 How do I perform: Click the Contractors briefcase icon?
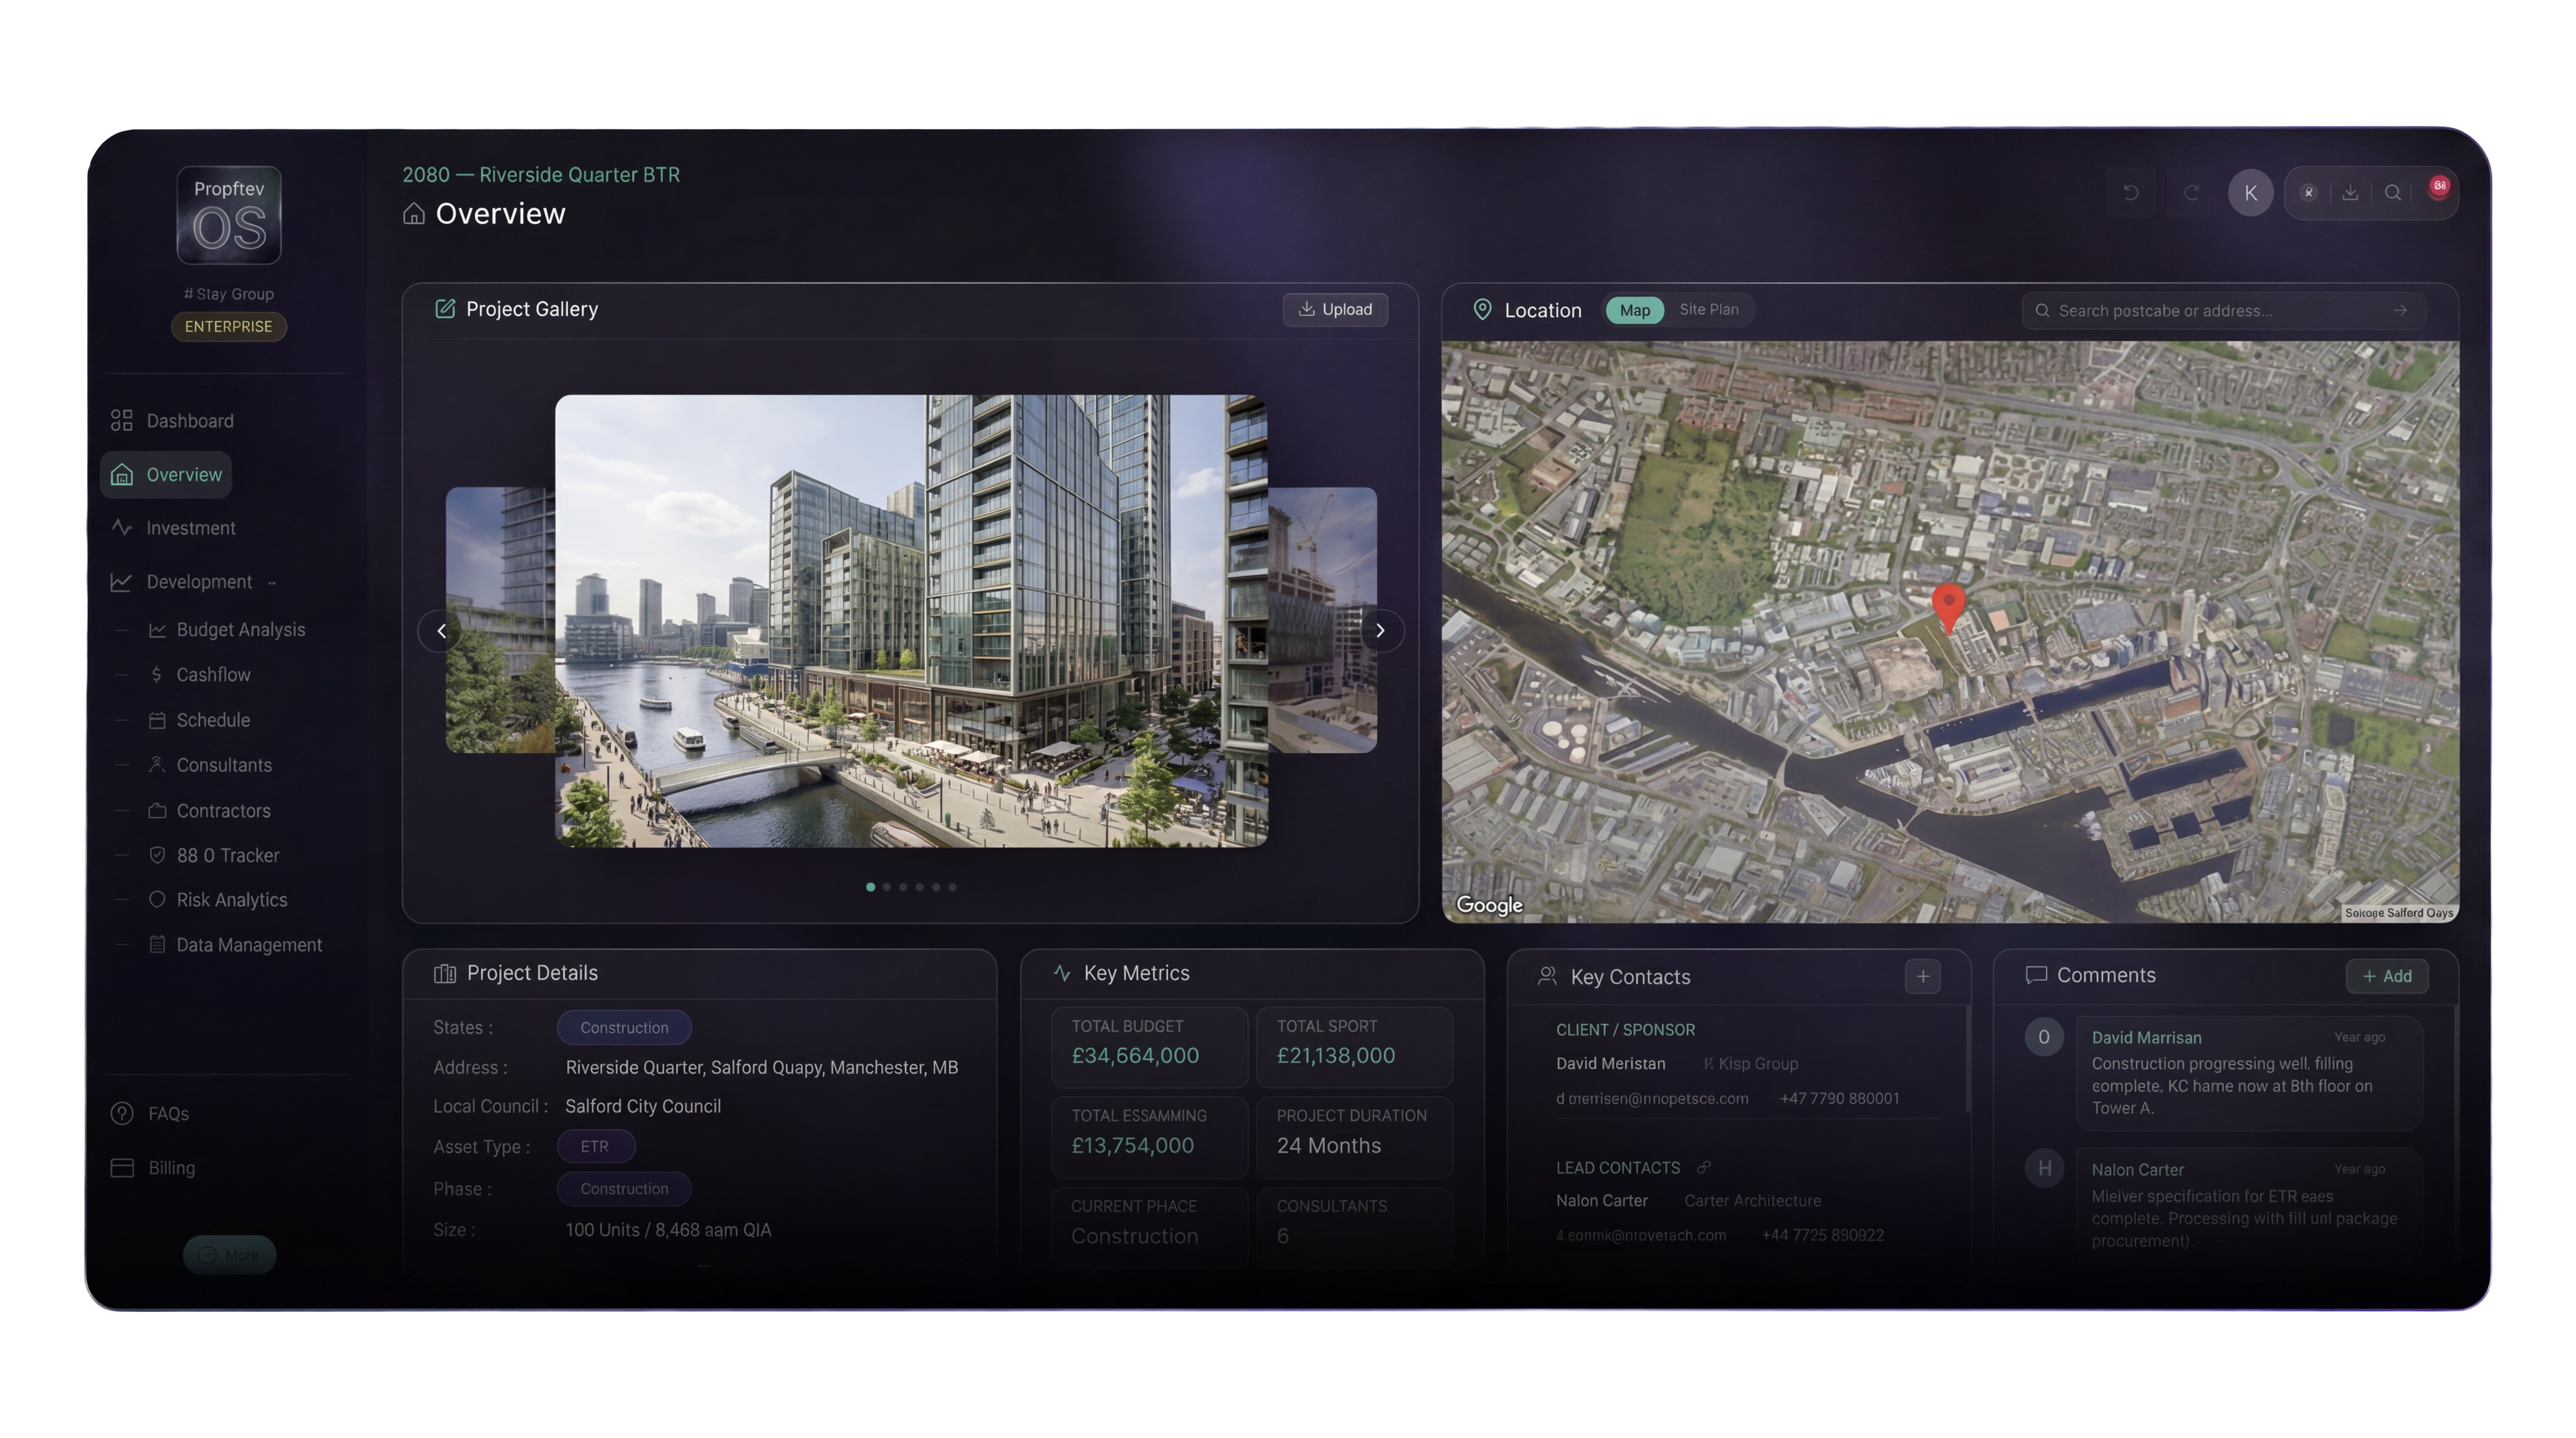click(x=157, y=811)
